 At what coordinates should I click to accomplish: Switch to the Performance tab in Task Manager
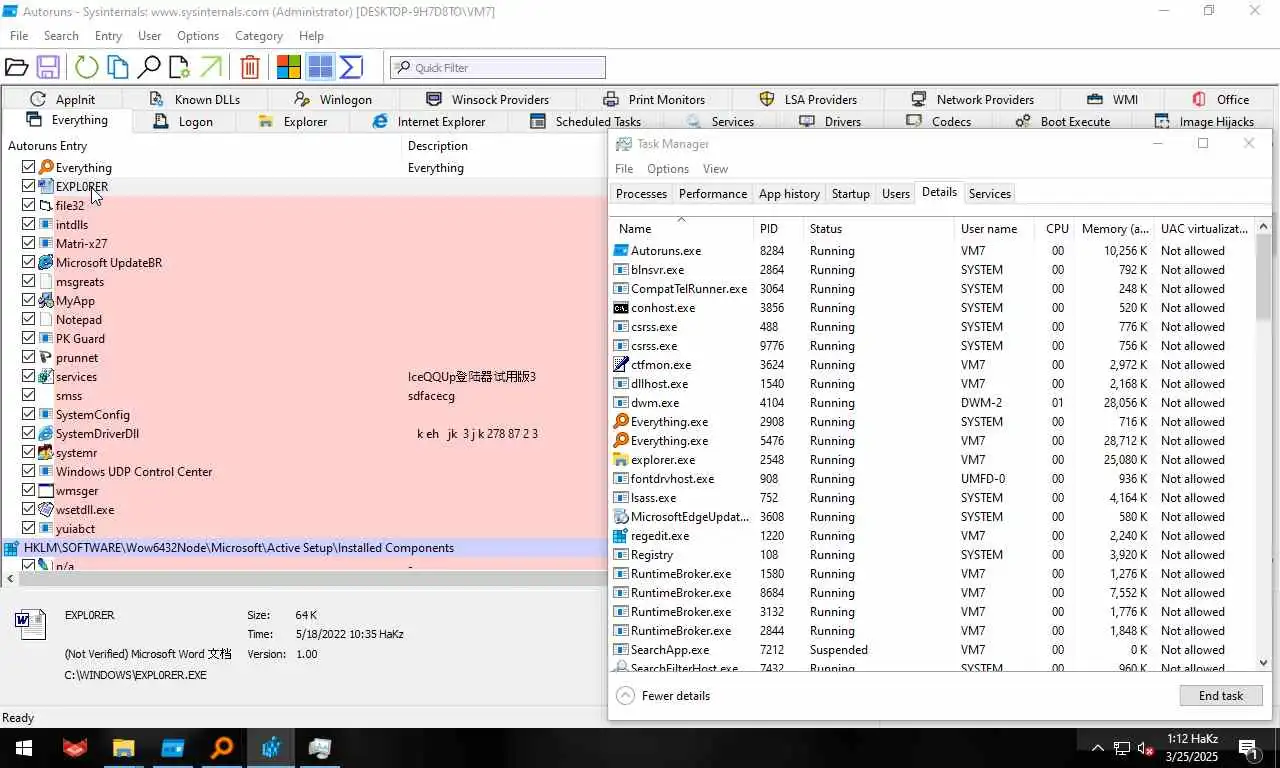tap(713, 194)
